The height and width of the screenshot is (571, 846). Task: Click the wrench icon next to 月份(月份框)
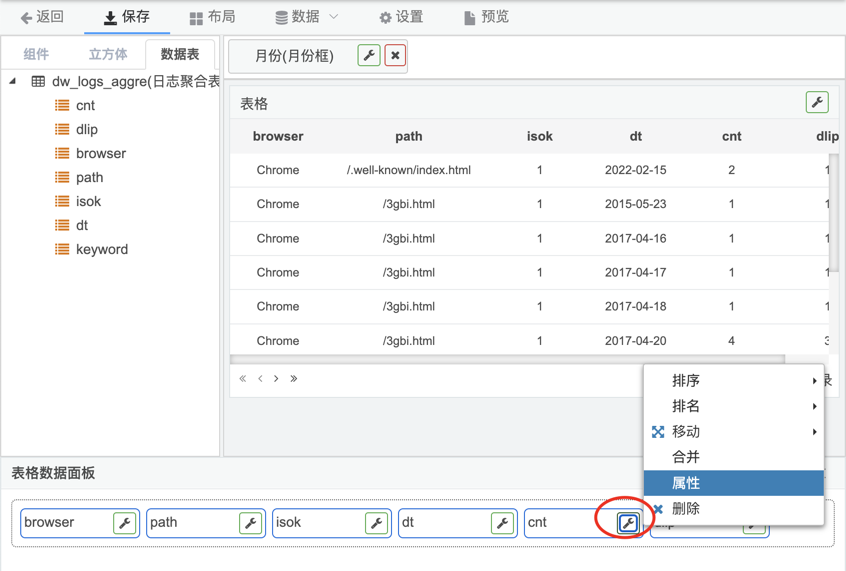click(369, 56)
